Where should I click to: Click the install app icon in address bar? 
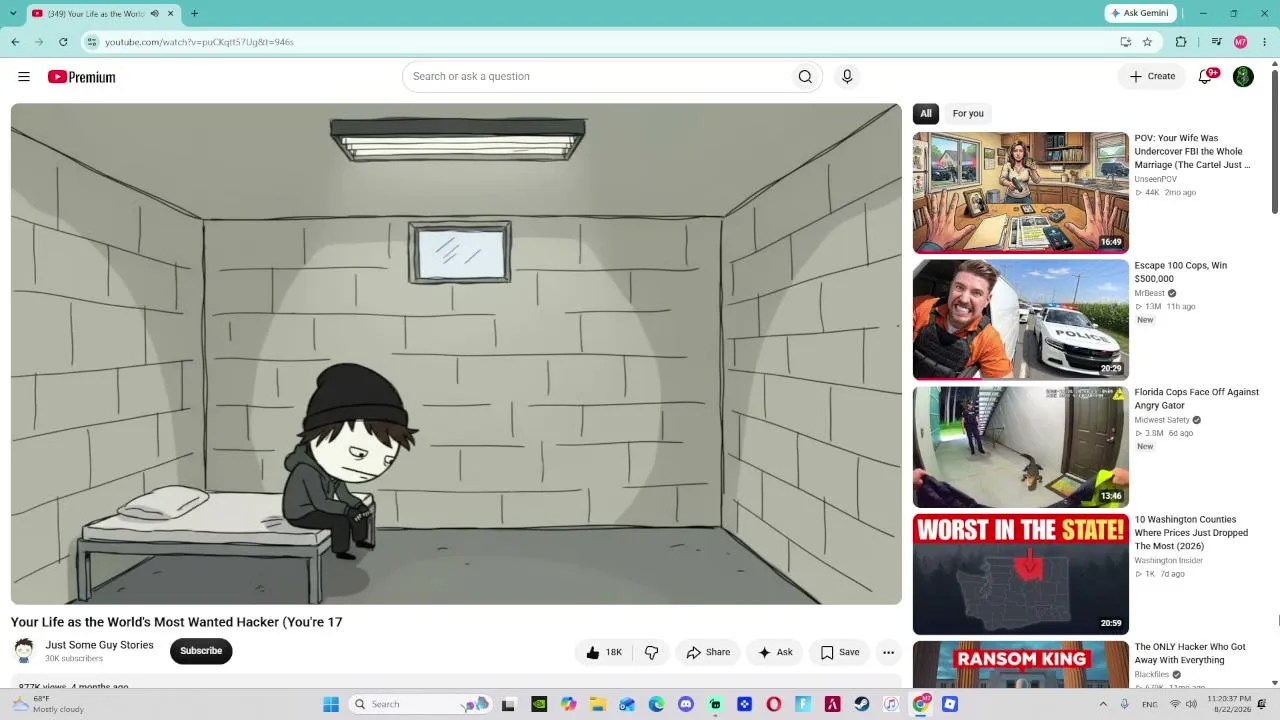tap(1125, 42)
